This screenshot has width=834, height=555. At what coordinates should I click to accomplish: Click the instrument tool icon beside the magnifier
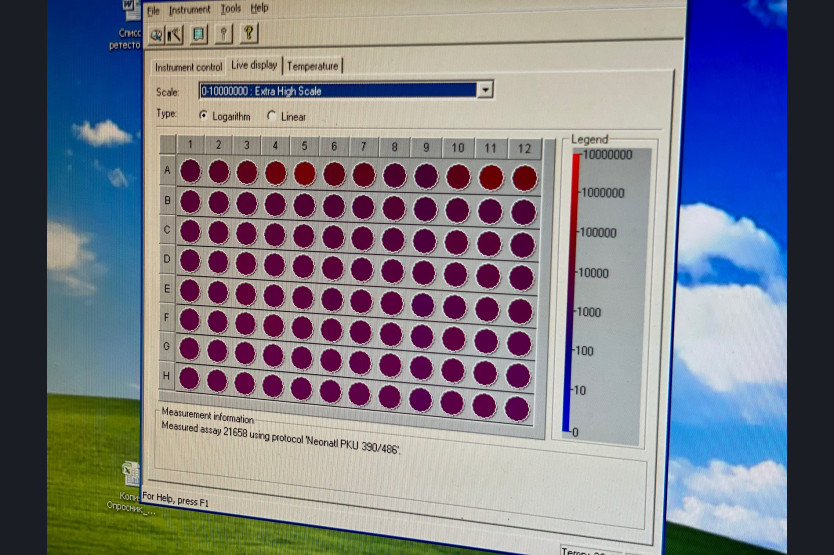tap(175, 35)
